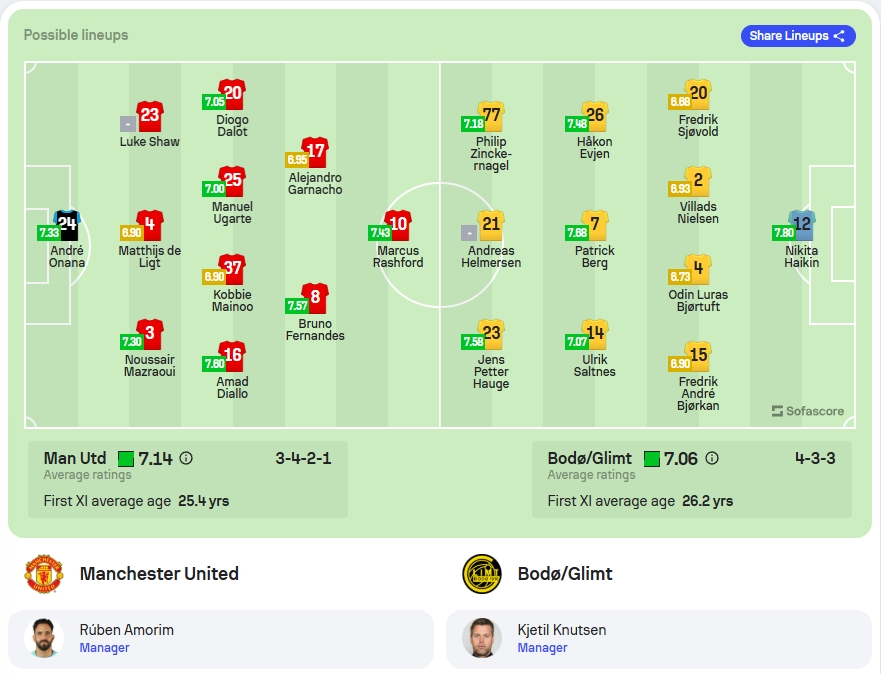This screenshot has width=881, height=674.
Task: Click the Manchester United club crest
Action: click(44, 574)
